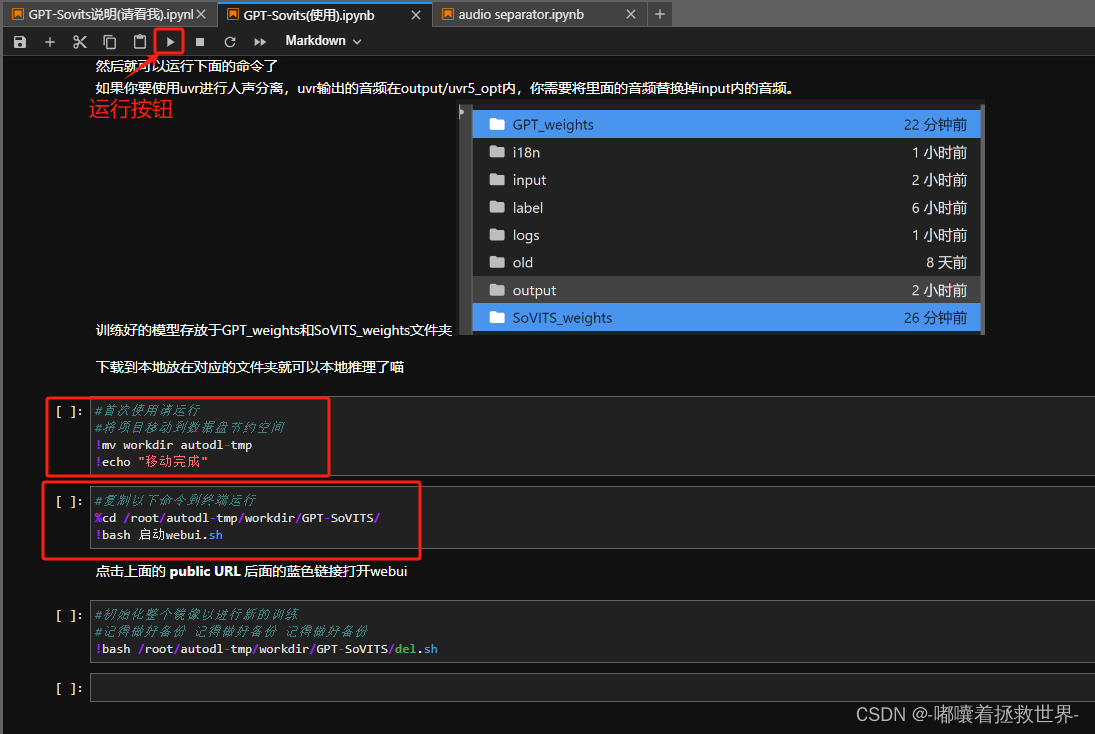The image size is (1095, 734).
Task: Close the GPT-Sovits说明(请看我).ipynb tab
Action: (201, 15)
